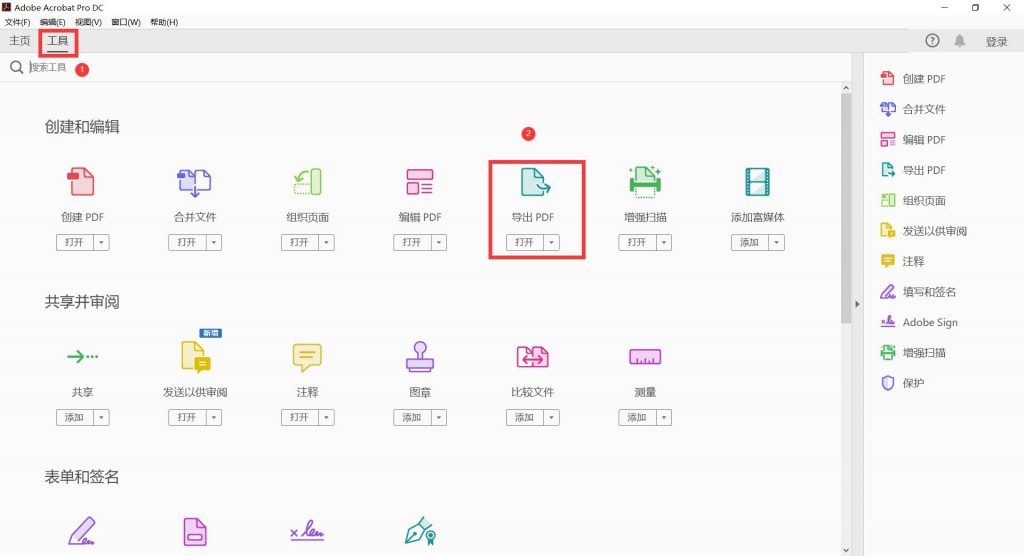1024x556 pixels.
Task: Select 保护 shield in right sidebar
Action: [902, 383]
